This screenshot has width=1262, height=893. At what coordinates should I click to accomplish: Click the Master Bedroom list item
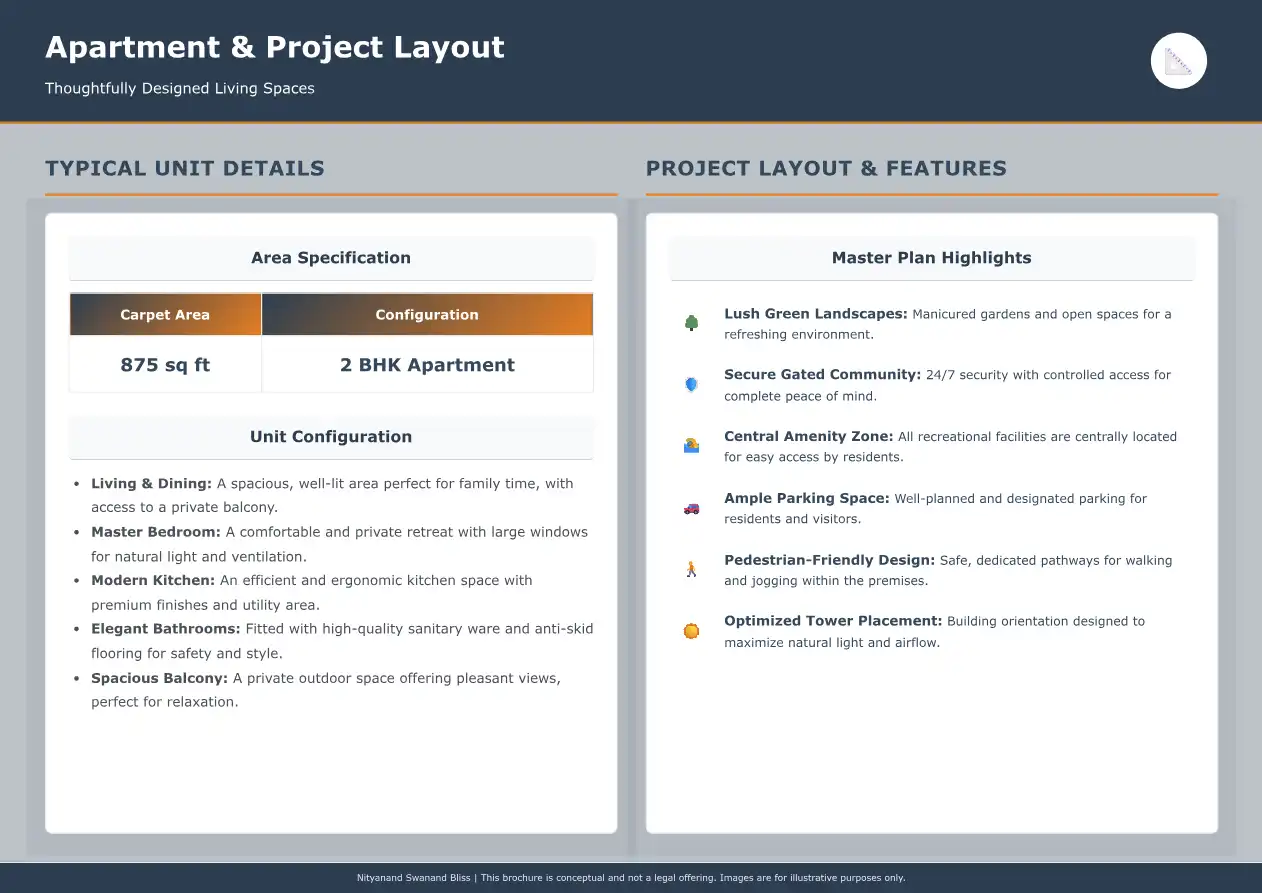tap(339, 544)
